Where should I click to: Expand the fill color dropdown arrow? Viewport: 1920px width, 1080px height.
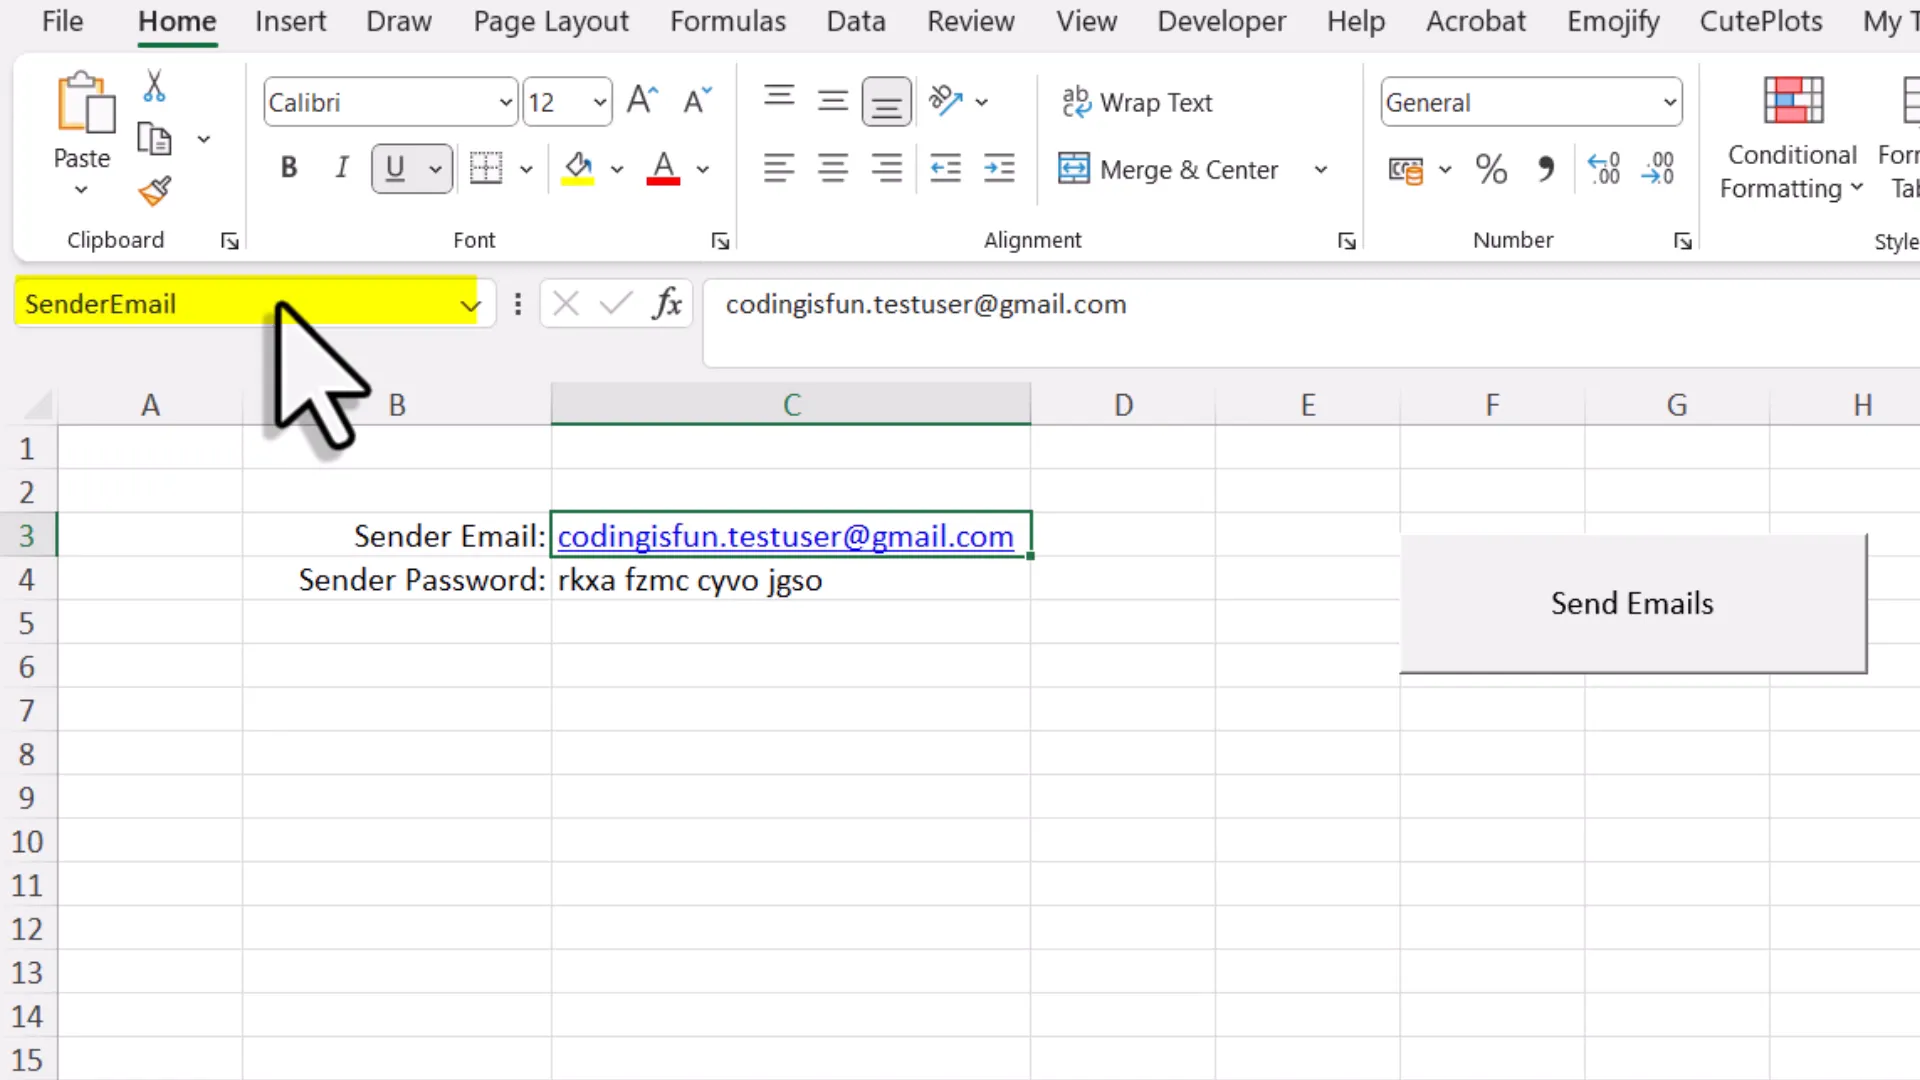pos(616,168)
